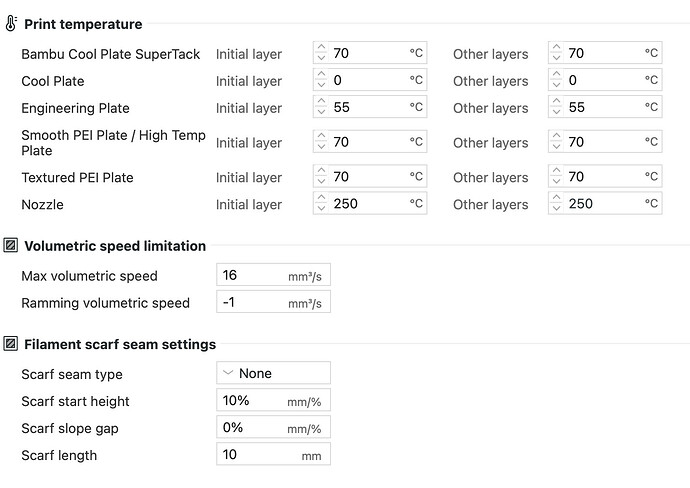Decrease Cool Plate other layers temperature stepper
690x488 pixels.
click(556, 85)
